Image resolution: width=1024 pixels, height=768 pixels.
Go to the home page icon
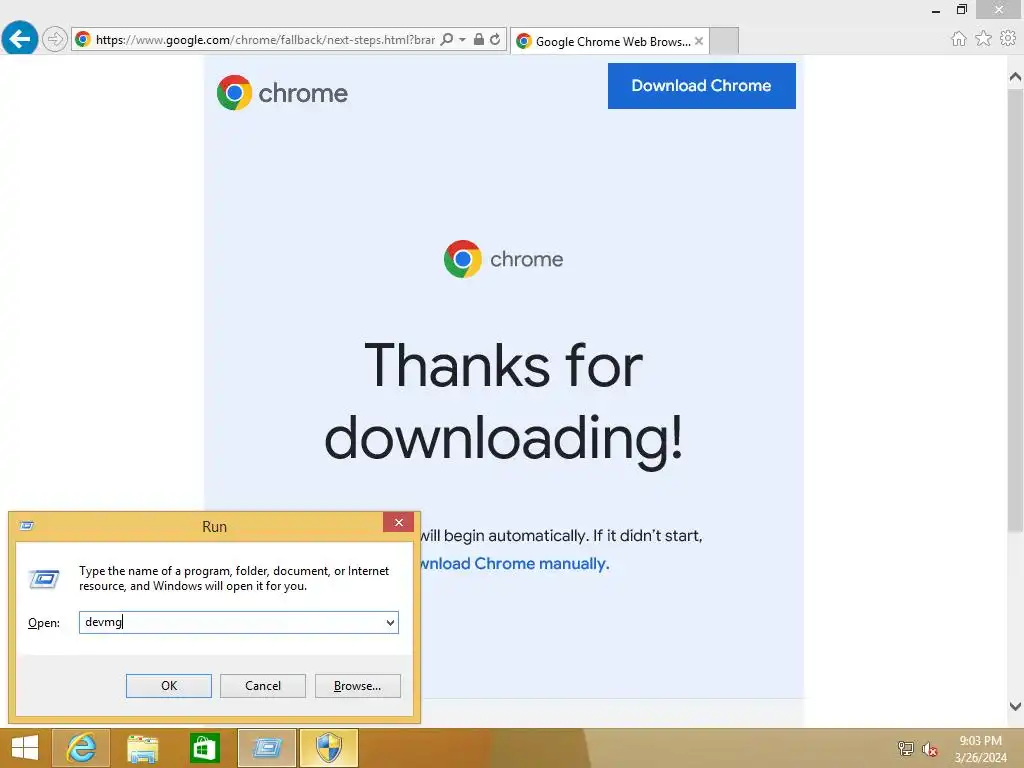click(958, 39)
